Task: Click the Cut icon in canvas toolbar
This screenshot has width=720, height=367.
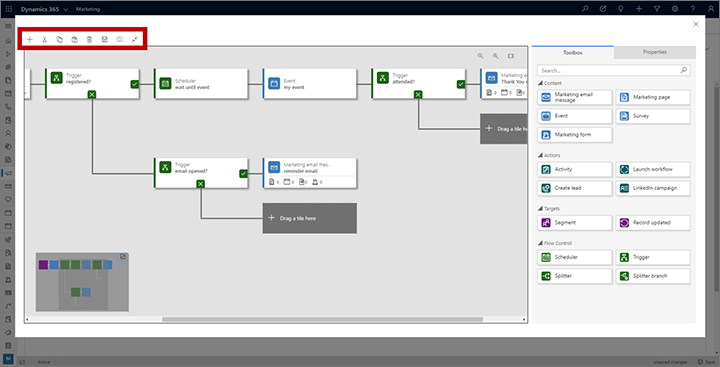Action: click(45, 40)
